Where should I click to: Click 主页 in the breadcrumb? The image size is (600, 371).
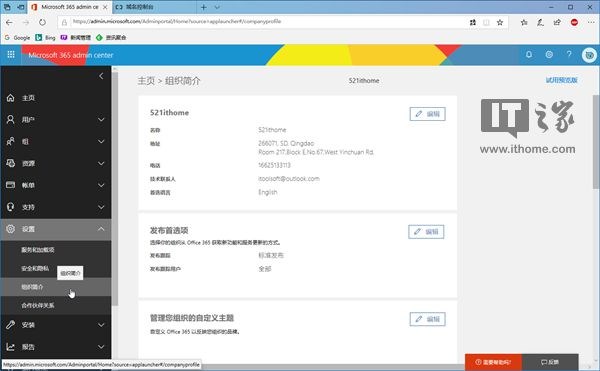click(146, 81)
